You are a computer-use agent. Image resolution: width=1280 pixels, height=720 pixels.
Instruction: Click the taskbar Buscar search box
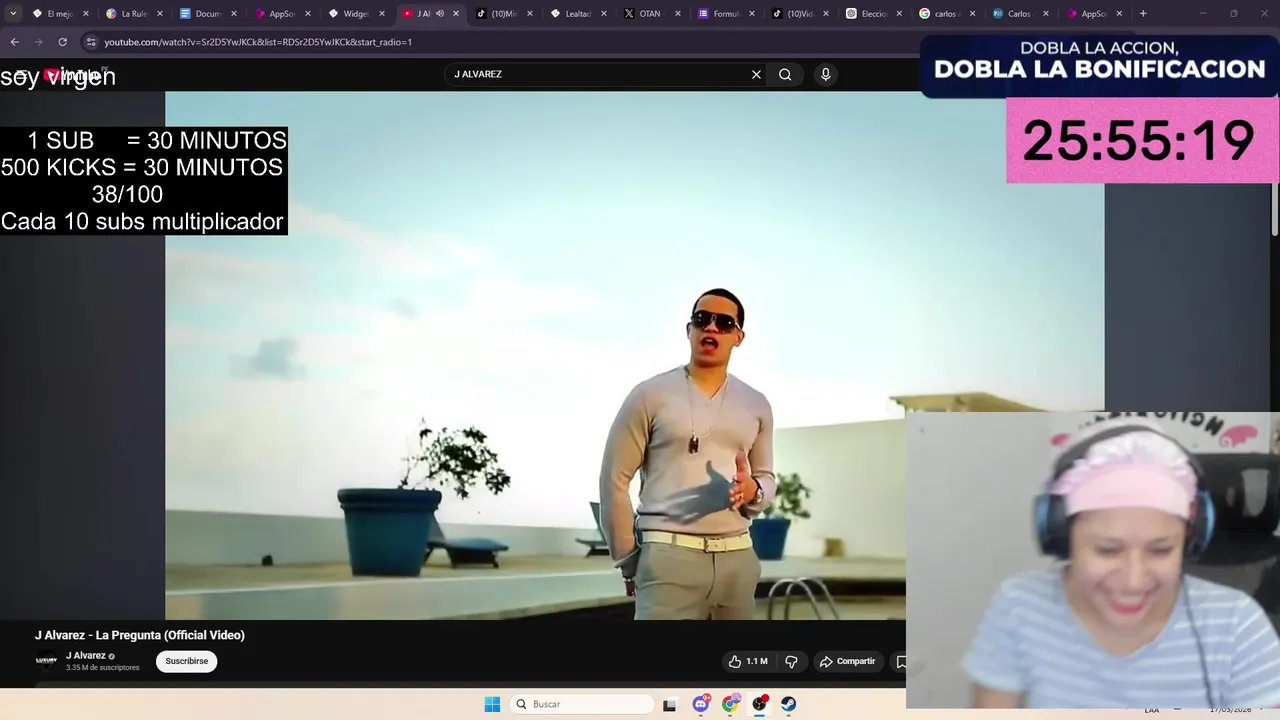tap(582, 704)
